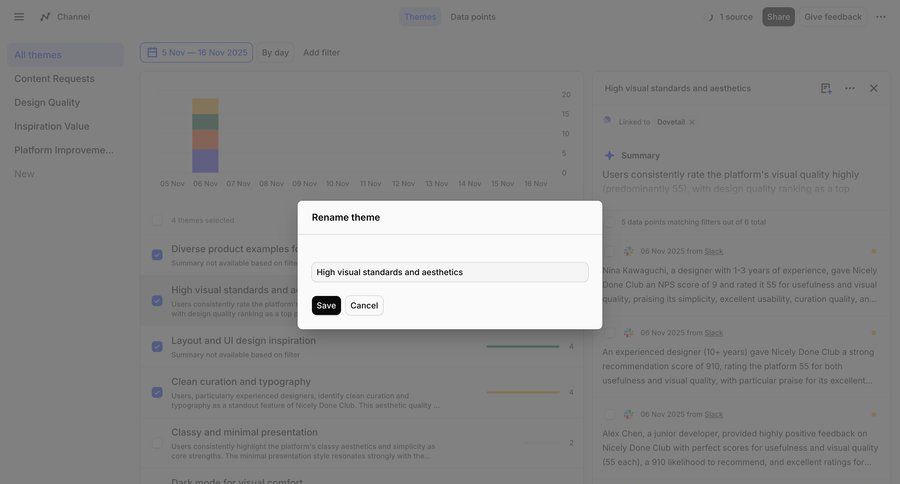Select All themes in sidebar

(65, 55)
